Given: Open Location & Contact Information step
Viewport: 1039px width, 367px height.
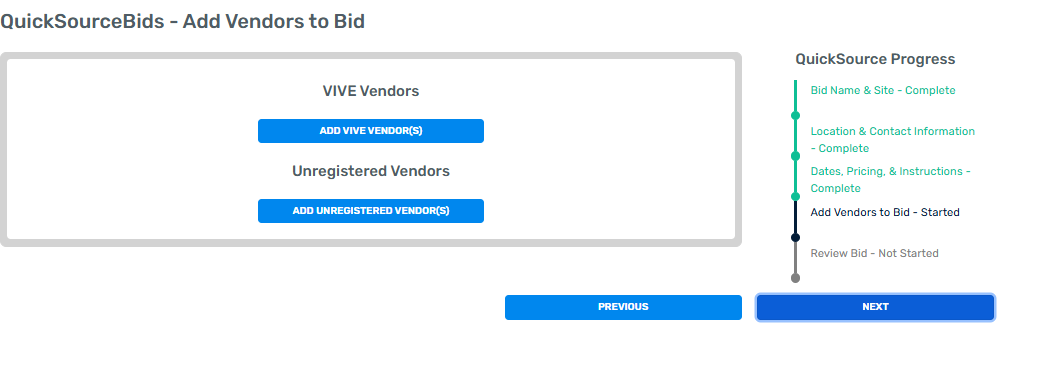Looking at the screenshot, I should 893,140.
